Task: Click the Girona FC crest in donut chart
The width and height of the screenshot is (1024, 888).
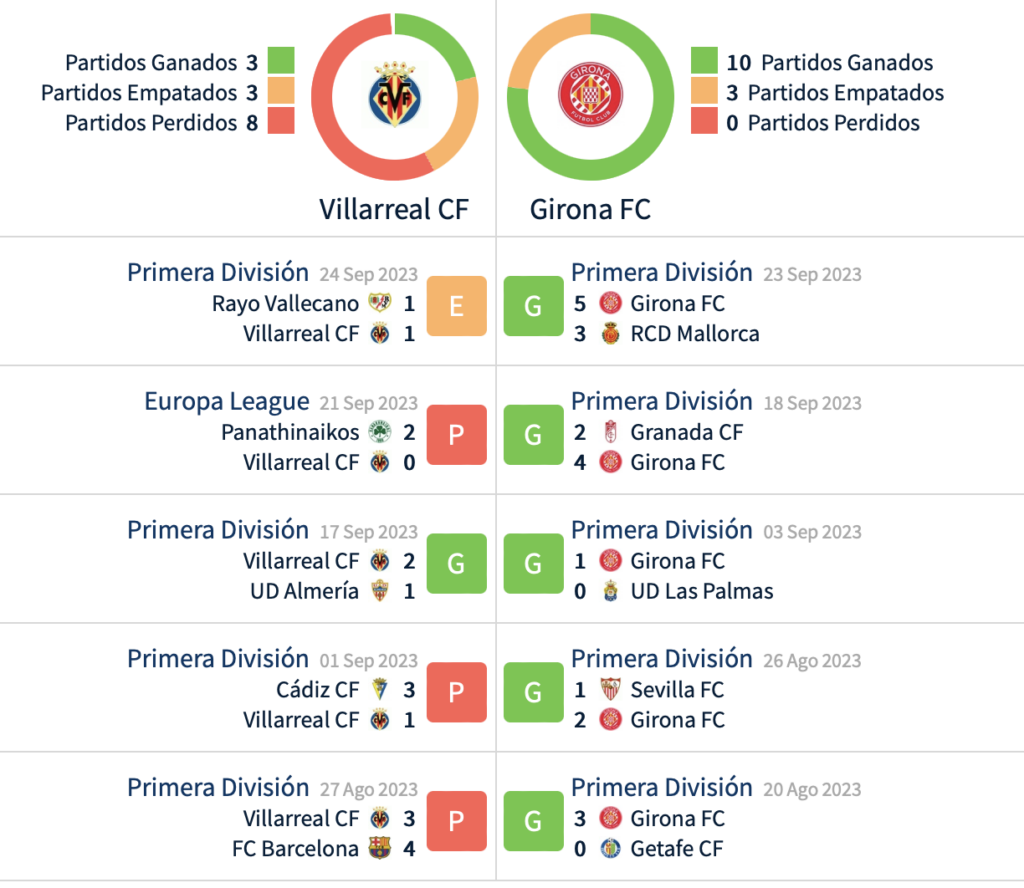Action: click(590, 98)
